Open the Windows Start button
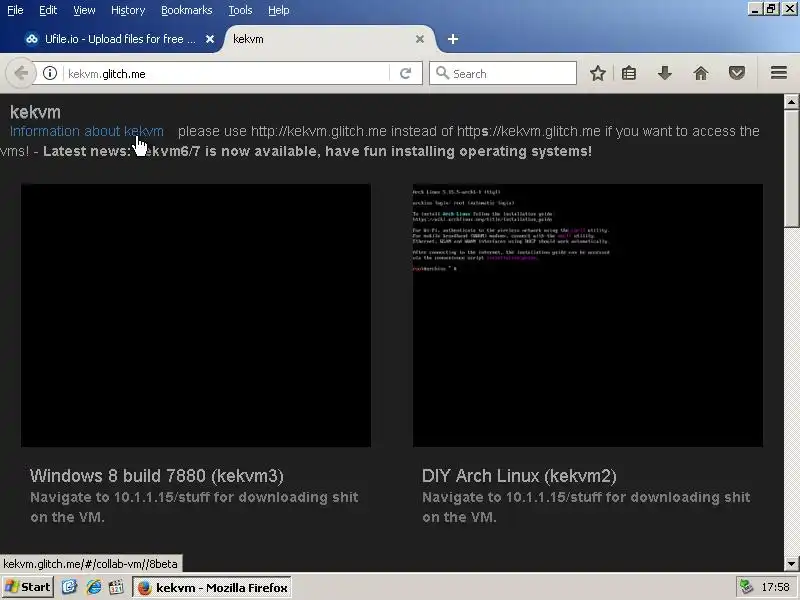The height and width of the screenshot is (600, 800). point(28,587)
